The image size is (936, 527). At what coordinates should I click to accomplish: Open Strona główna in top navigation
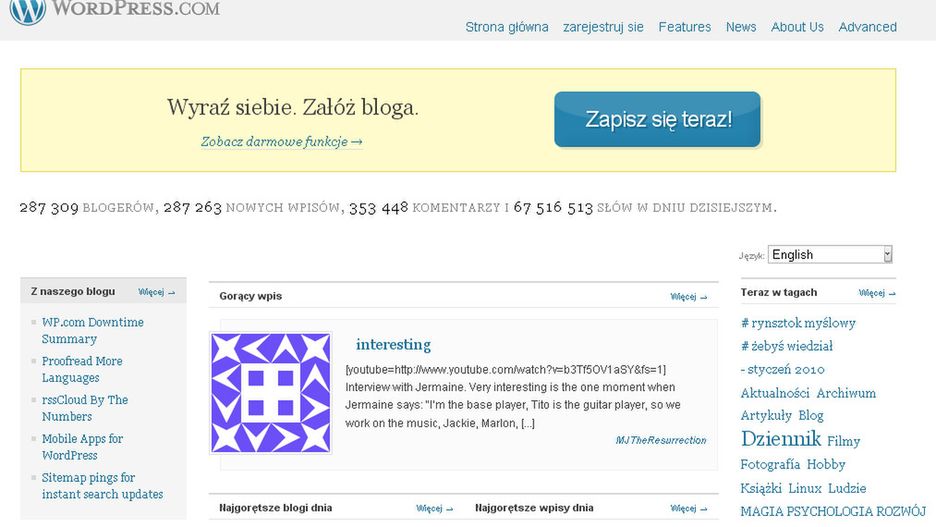click(x=506, y=27)
